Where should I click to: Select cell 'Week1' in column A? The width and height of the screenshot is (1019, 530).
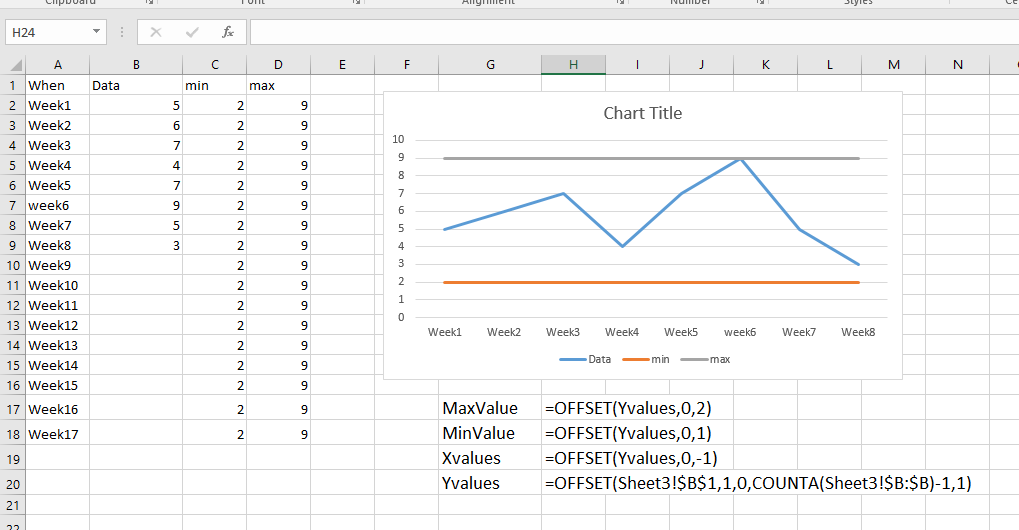pos(57,105)
